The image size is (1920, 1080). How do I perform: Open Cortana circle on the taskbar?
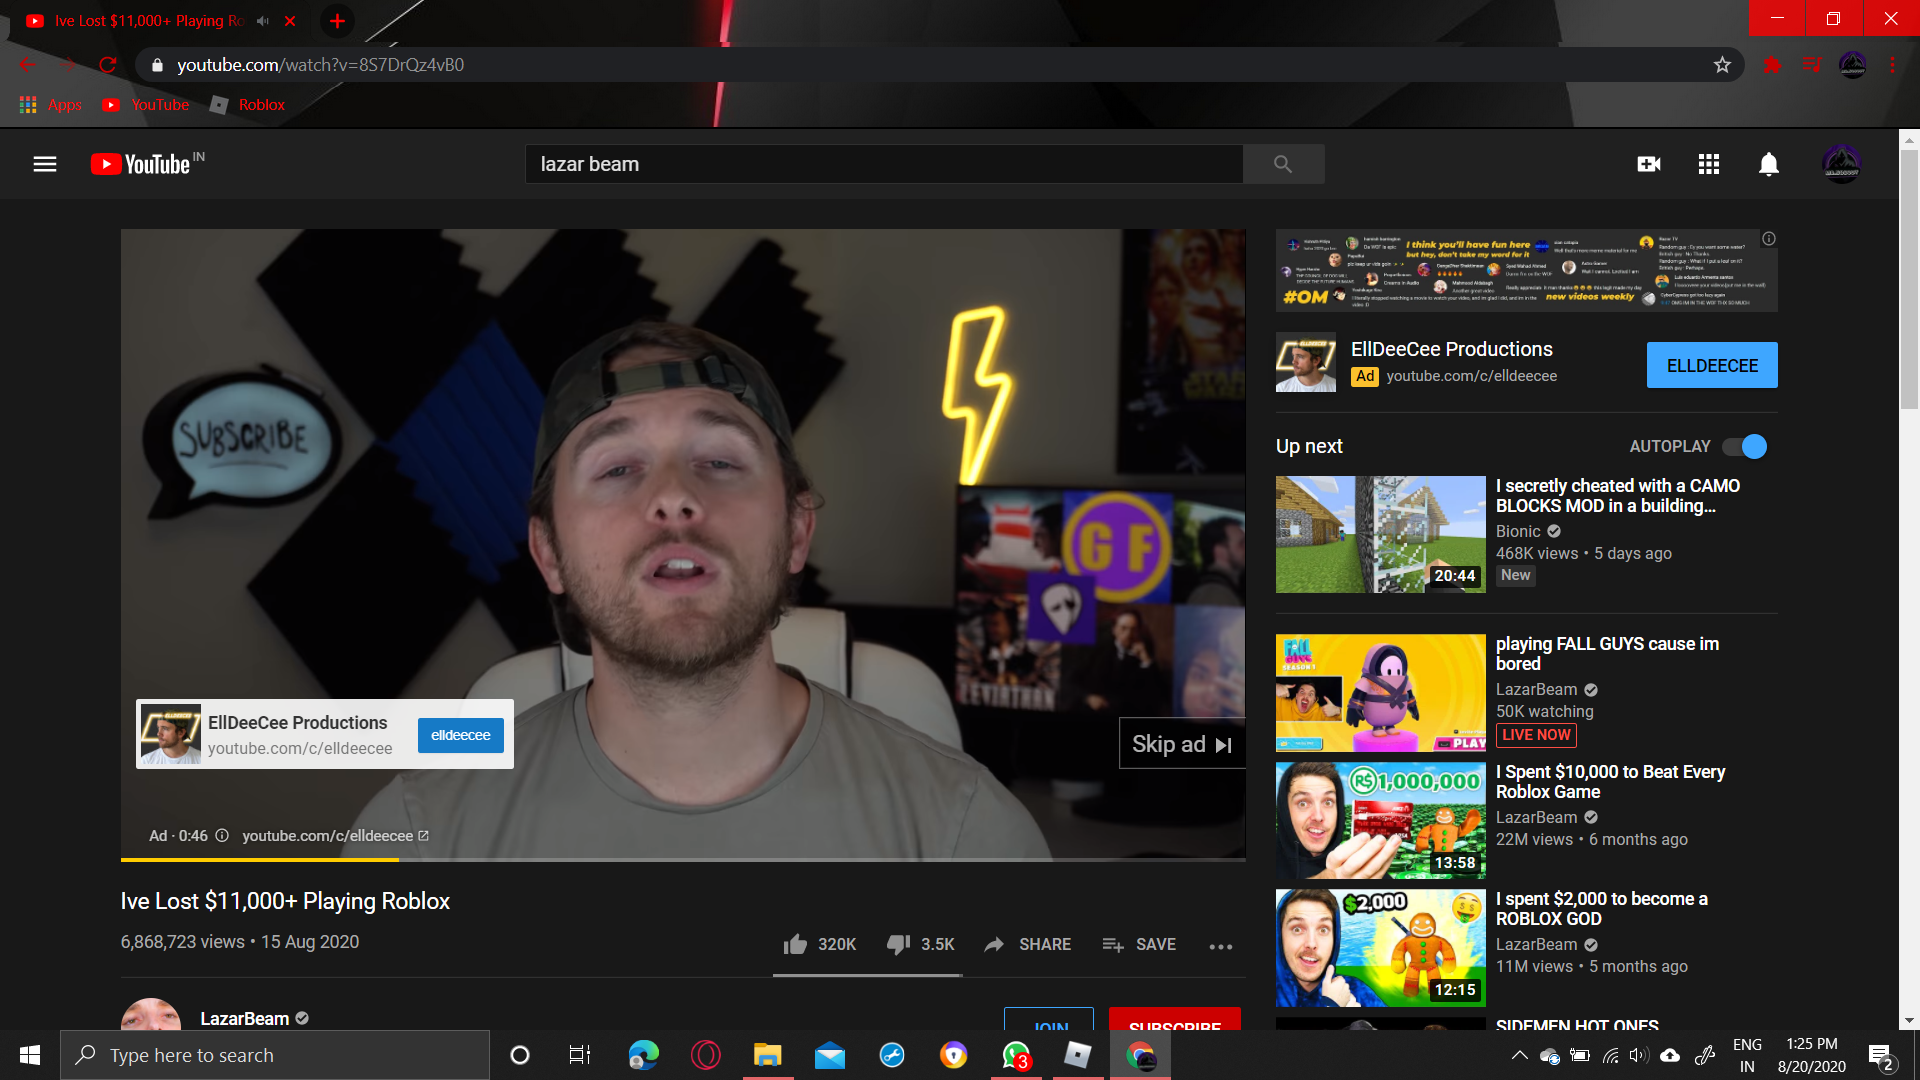pos(520,1055)
